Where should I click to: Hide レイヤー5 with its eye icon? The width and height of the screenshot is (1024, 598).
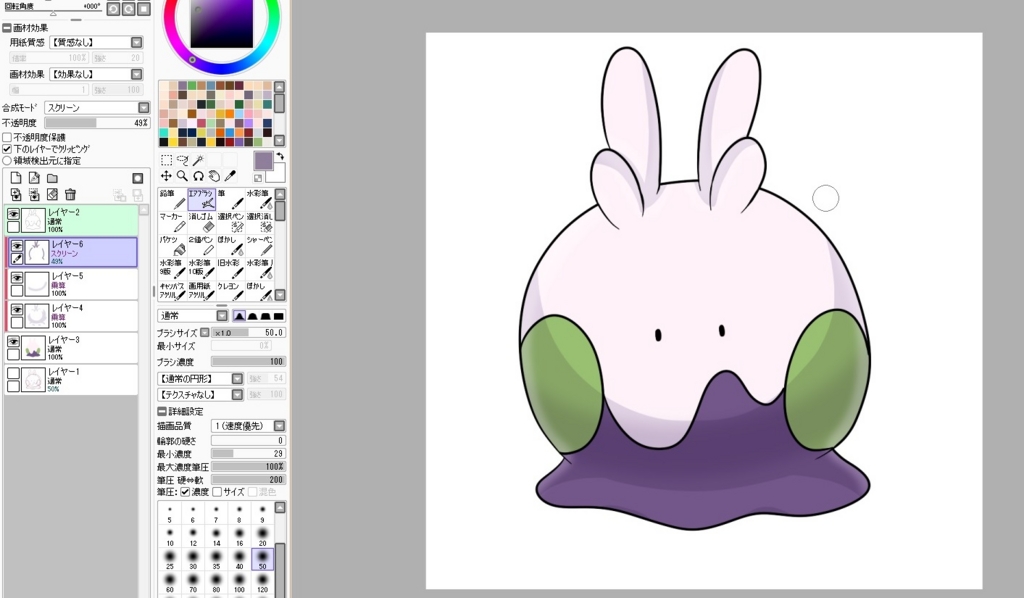pos(17,277)
